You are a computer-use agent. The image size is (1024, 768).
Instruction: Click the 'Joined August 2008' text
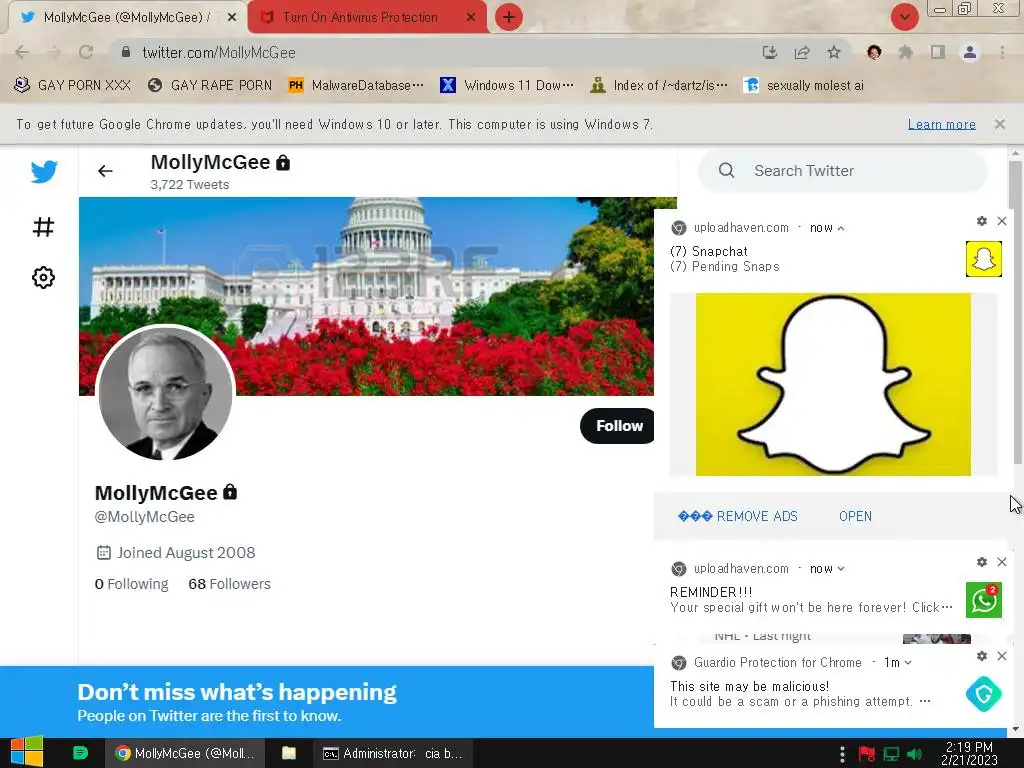(185, 553)
